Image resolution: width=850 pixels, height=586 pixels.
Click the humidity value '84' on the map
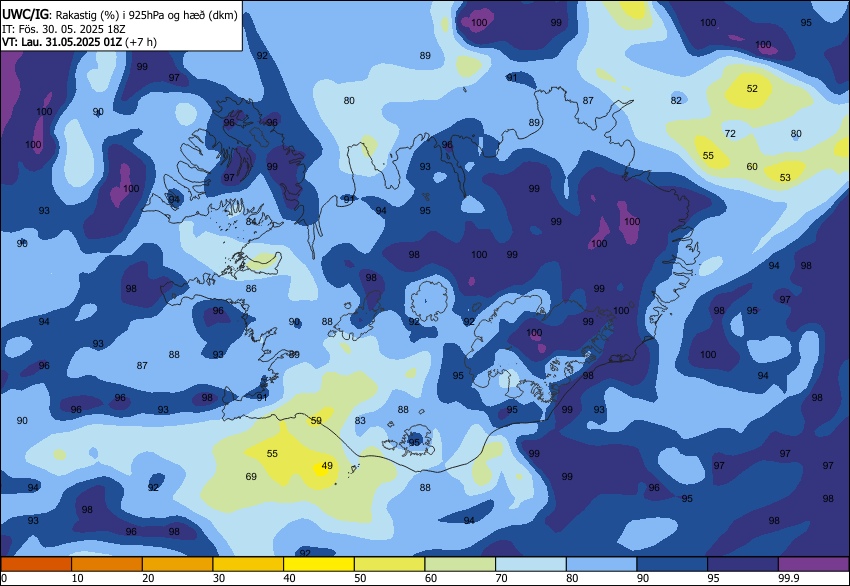[251, 221]
